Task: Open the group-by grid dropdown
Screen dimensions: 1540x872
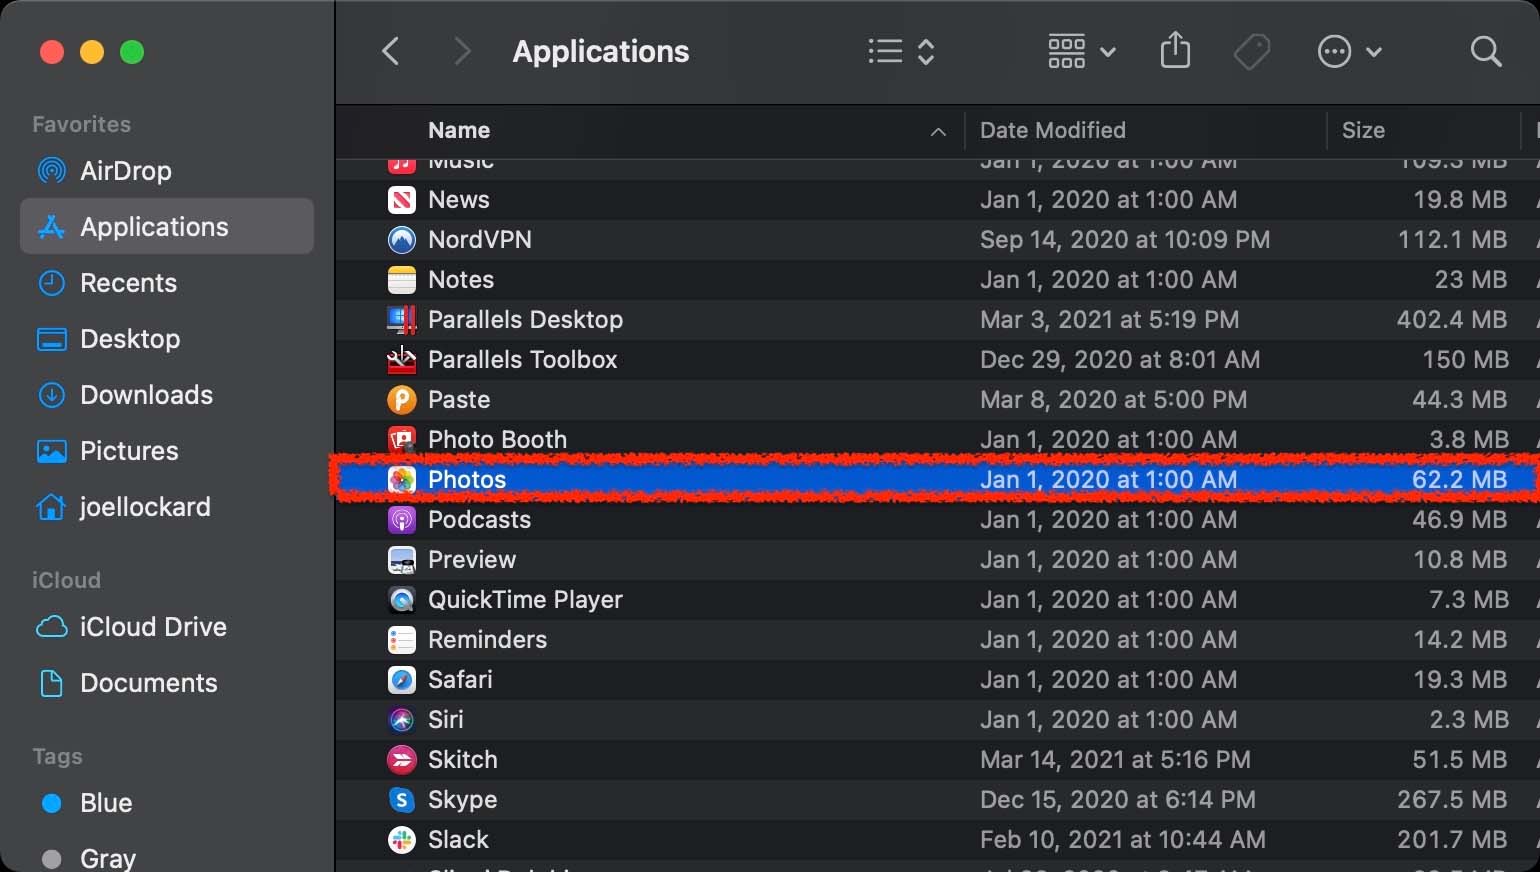Action: pyautogui.click(x=1081, y=51)
